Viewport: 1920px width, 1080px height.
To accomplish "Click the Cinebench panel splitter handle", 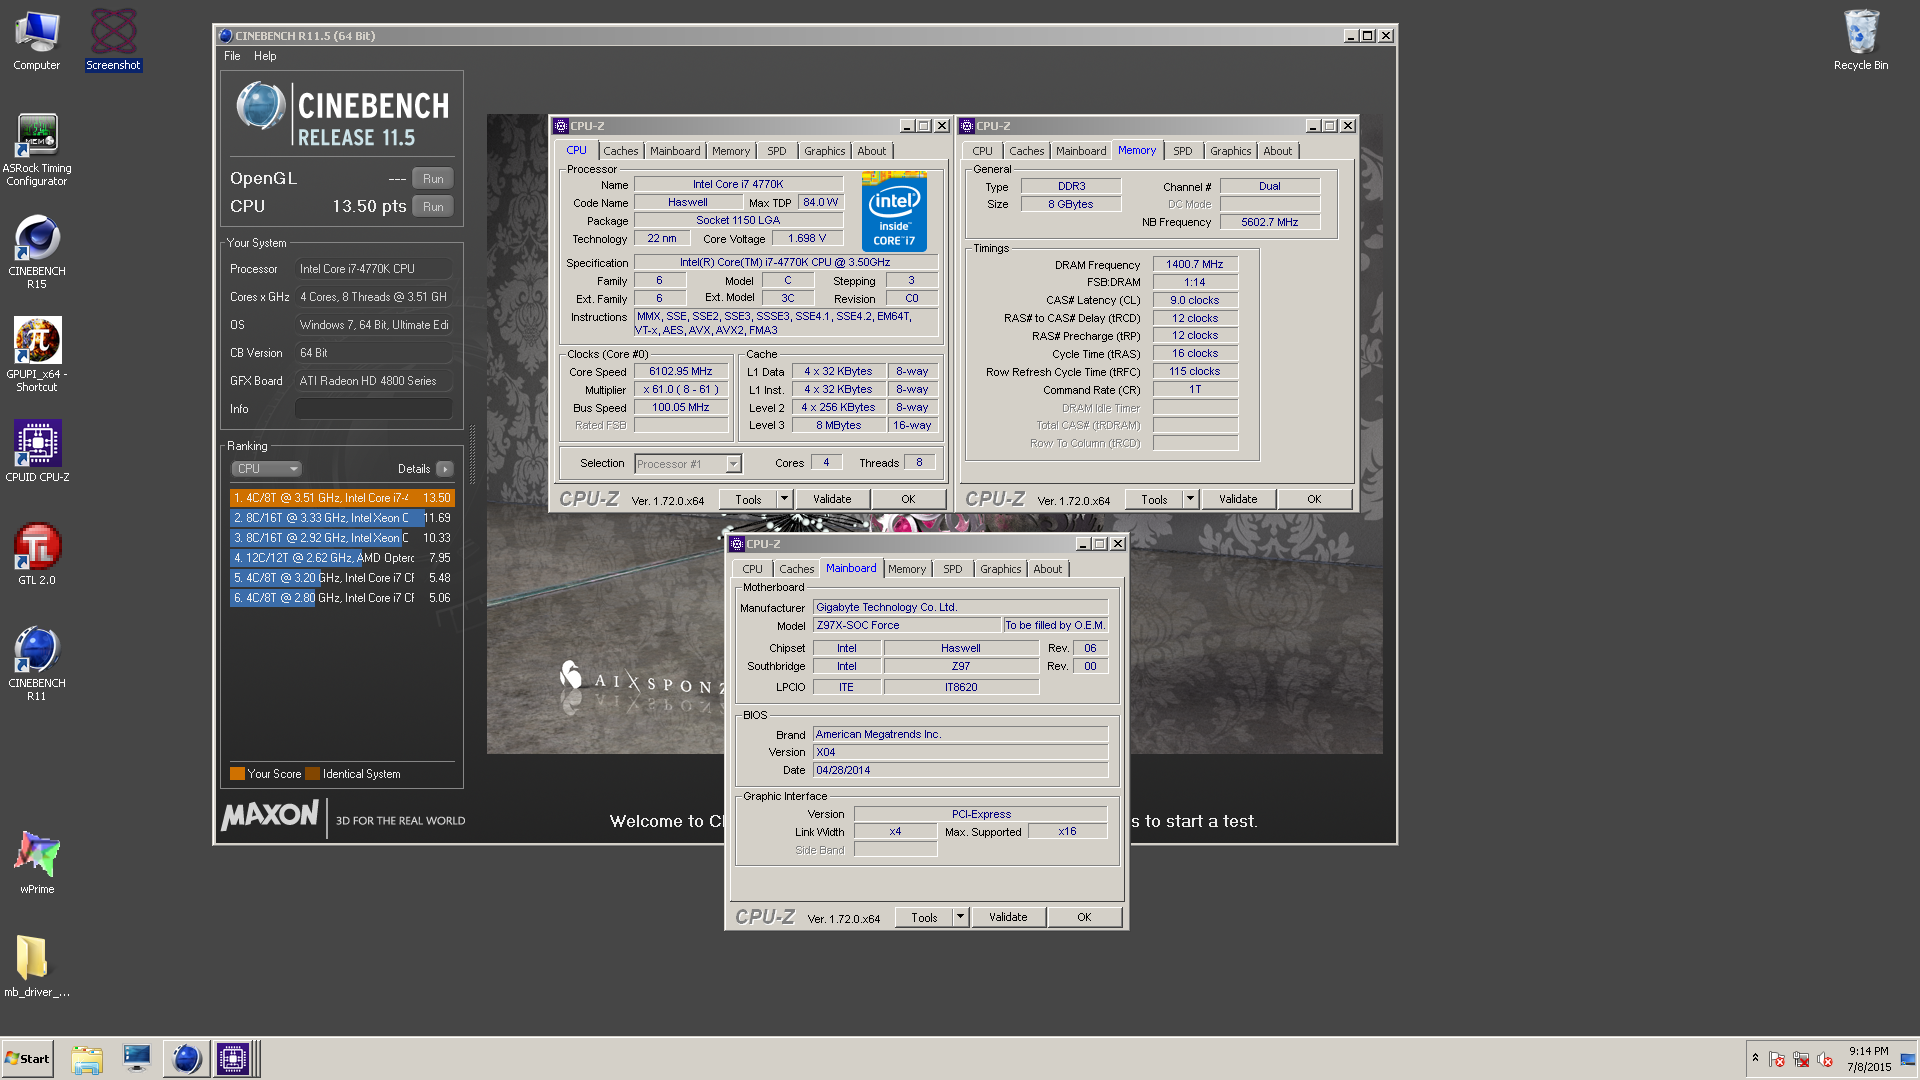I will pos(472,455).
